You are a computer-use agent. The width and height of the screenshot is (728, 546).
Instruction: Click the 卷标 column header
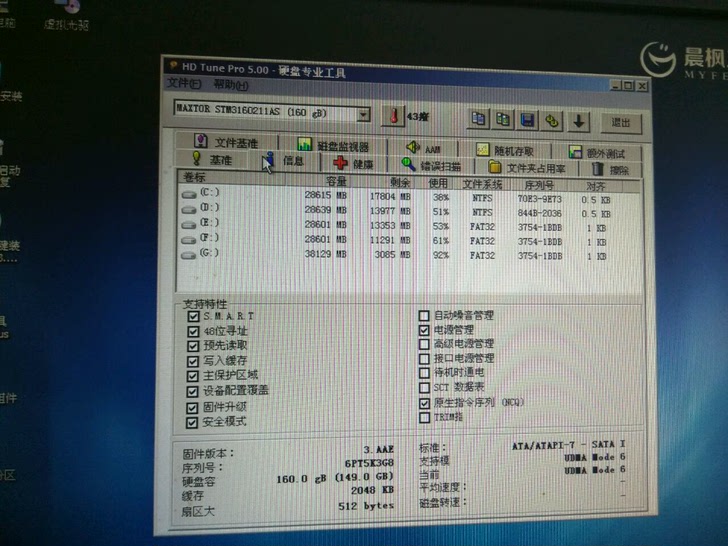coord(234,178)
